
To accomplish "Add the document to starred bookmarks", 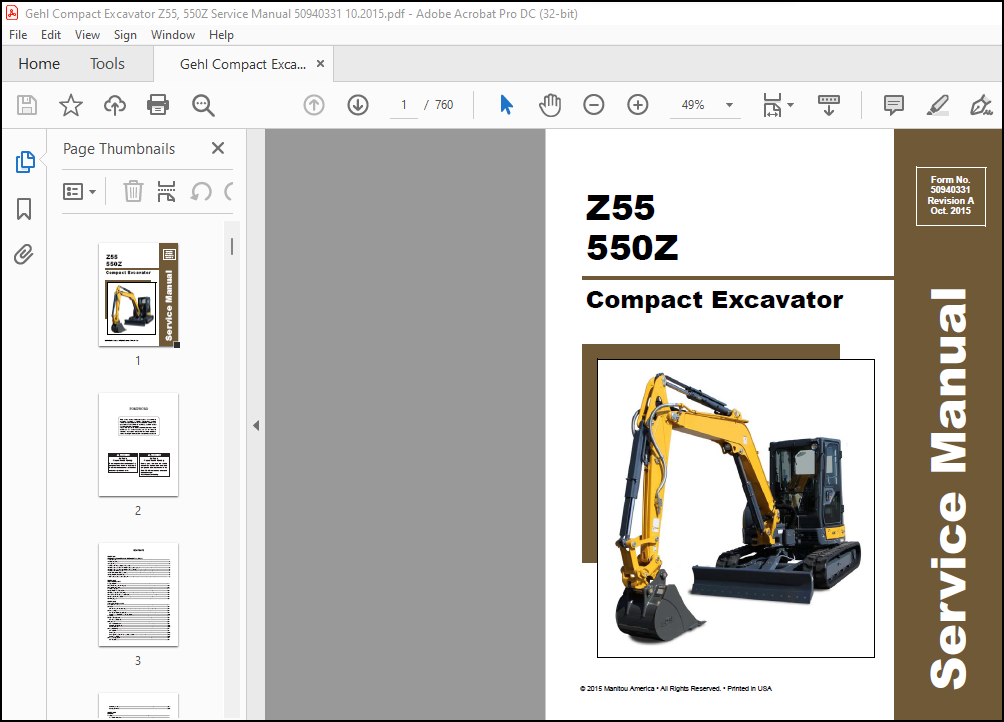I will (x=70, y=105).
